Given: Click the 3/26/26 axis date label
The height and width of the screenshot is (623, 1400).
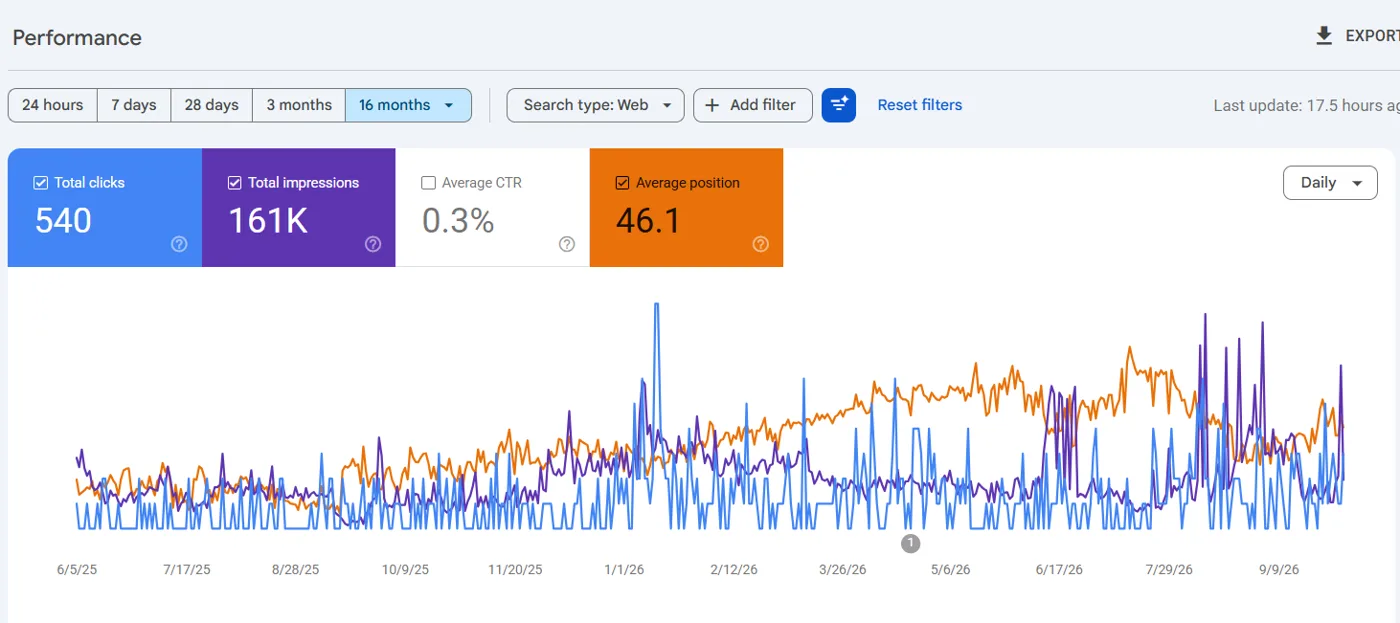Looking at the screenshot, I should [x=843, y=570].
